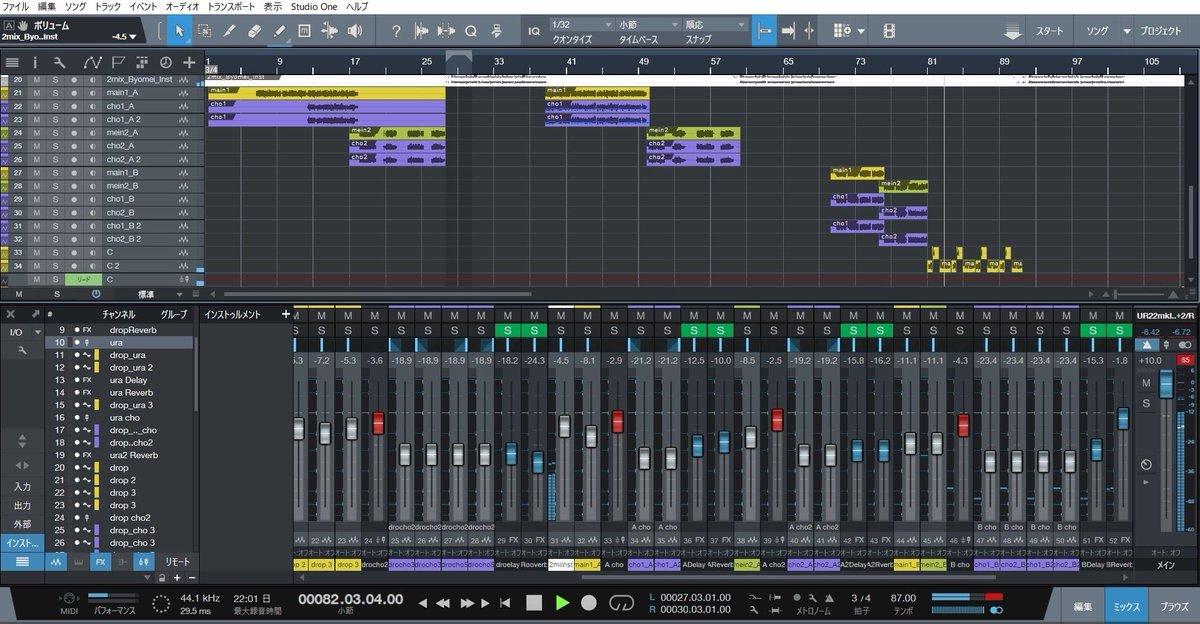Select the Paint pencil tool

[x=280, y=31]
